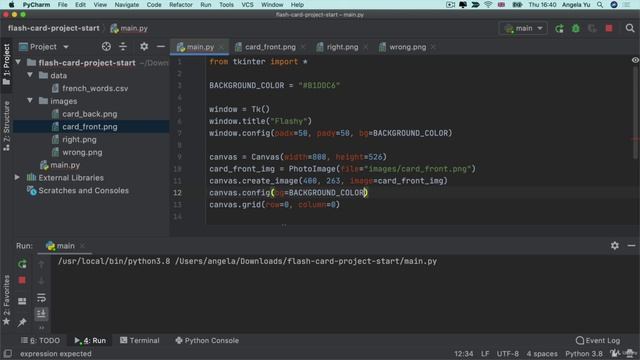Go to line via 12:34 position indicator
The image size is (640, 360).
tap(463, 353)
